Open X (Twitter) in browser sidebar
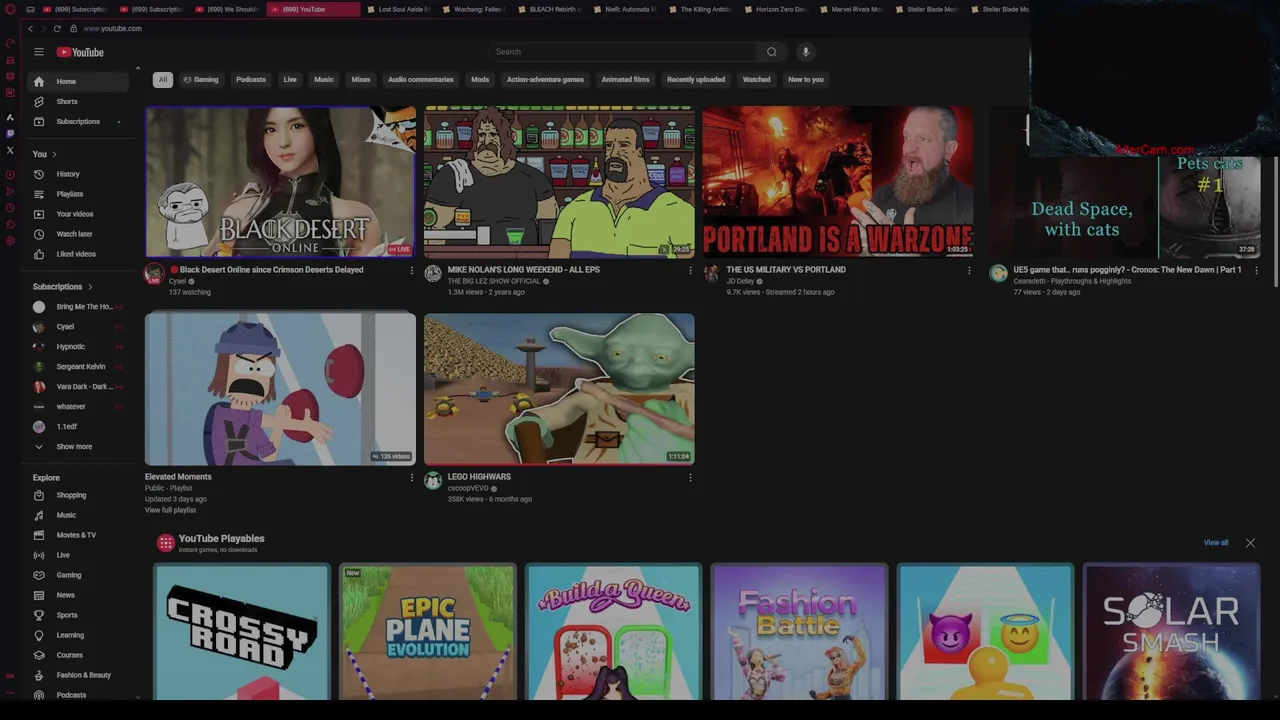 [x=10, y=150]
